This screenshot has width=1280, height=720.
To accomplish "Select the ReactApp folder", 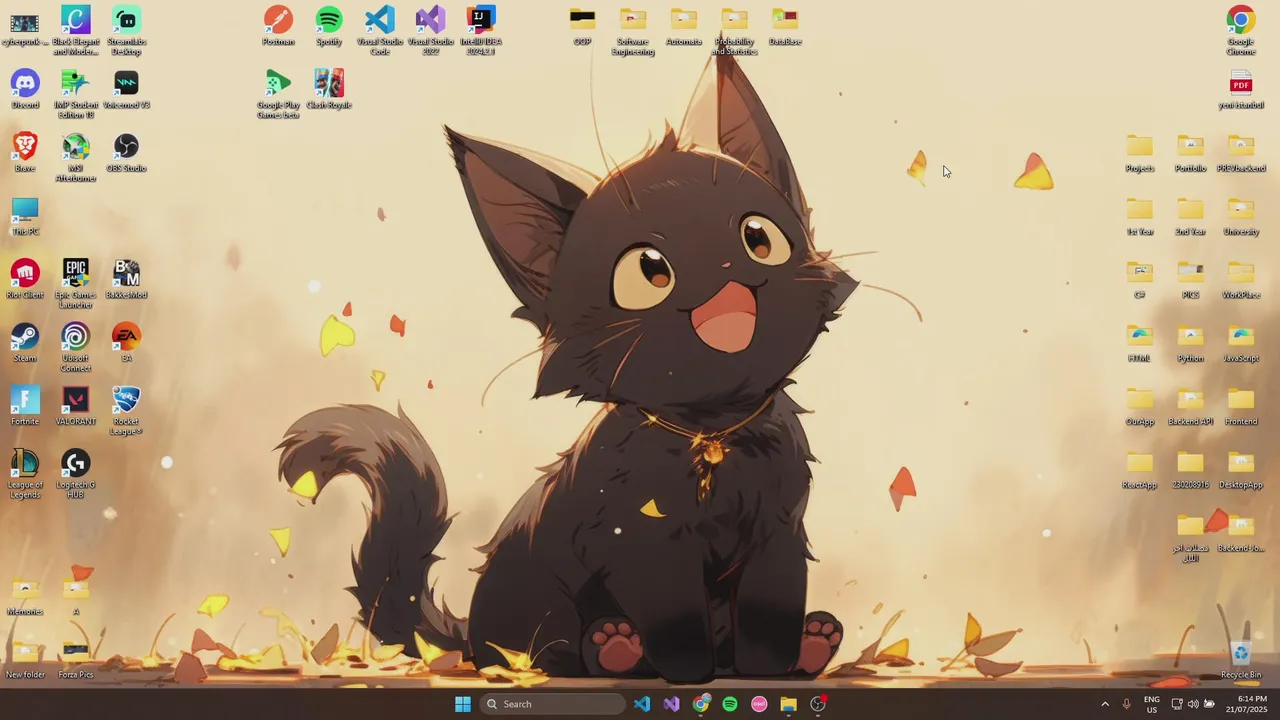I will pyautogui.click(x=1140, y=470).
